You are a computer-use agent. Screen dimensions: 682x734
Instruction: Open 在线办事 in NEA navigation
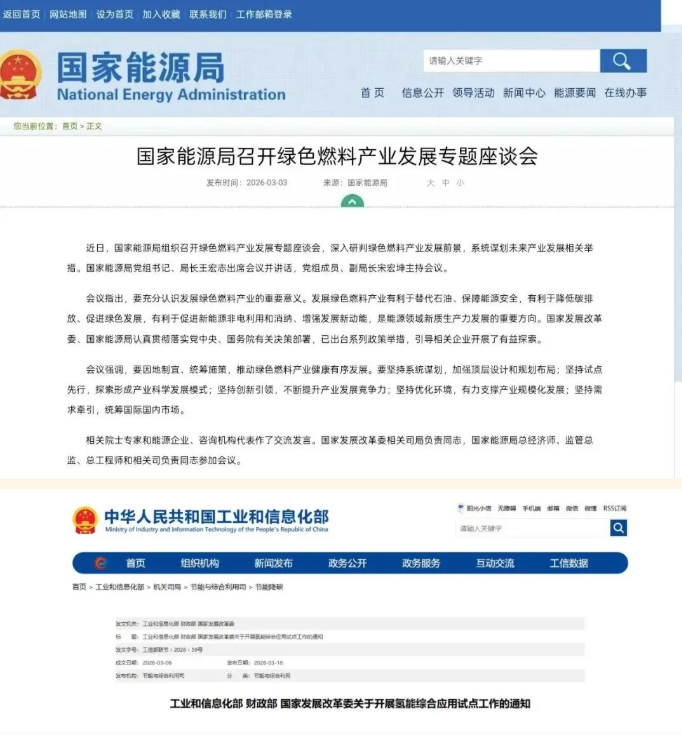click(x=625, y=93)
